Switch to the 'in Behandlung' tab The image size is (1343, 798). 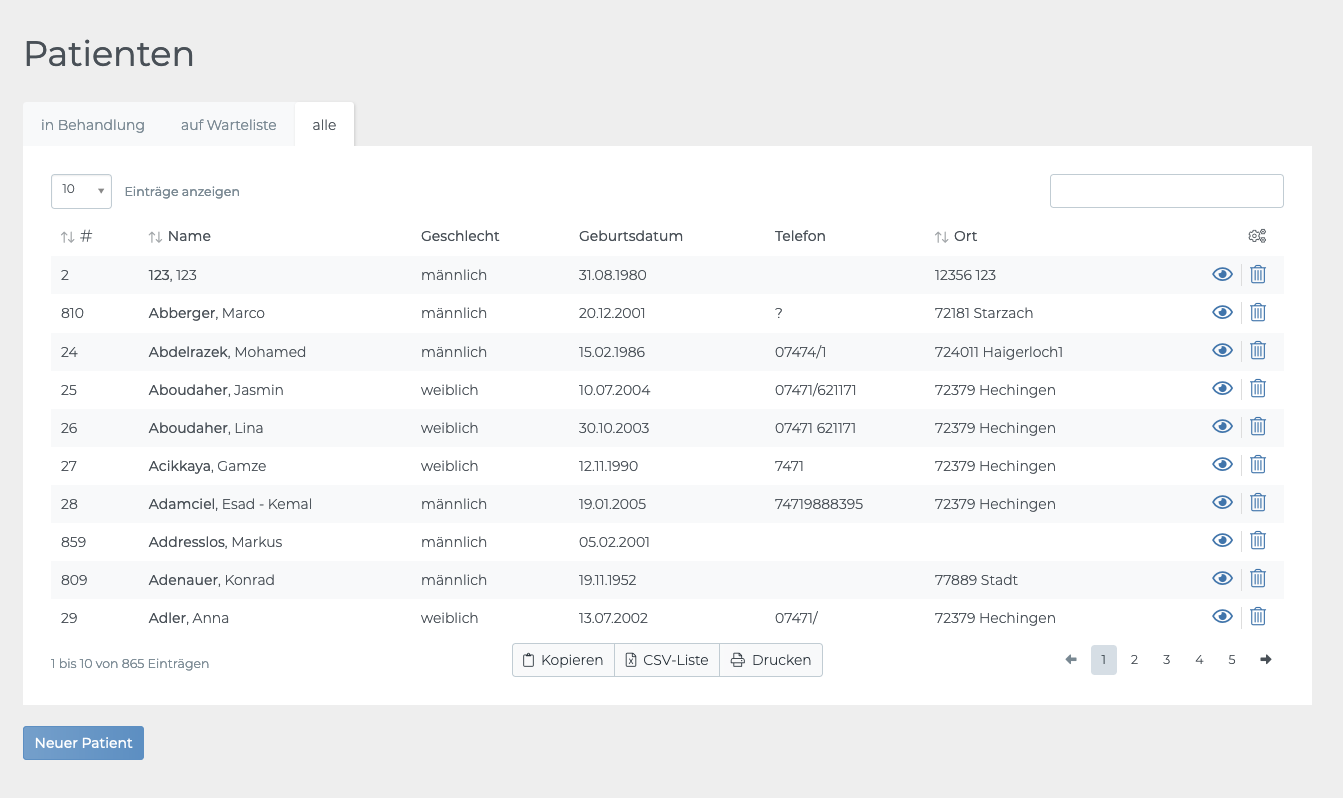(x=93, y=125)
